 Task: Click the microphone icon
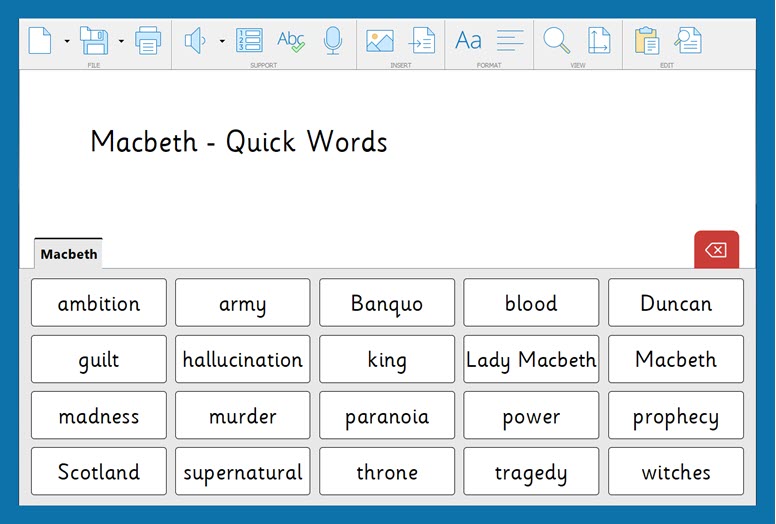coord(333,40)
